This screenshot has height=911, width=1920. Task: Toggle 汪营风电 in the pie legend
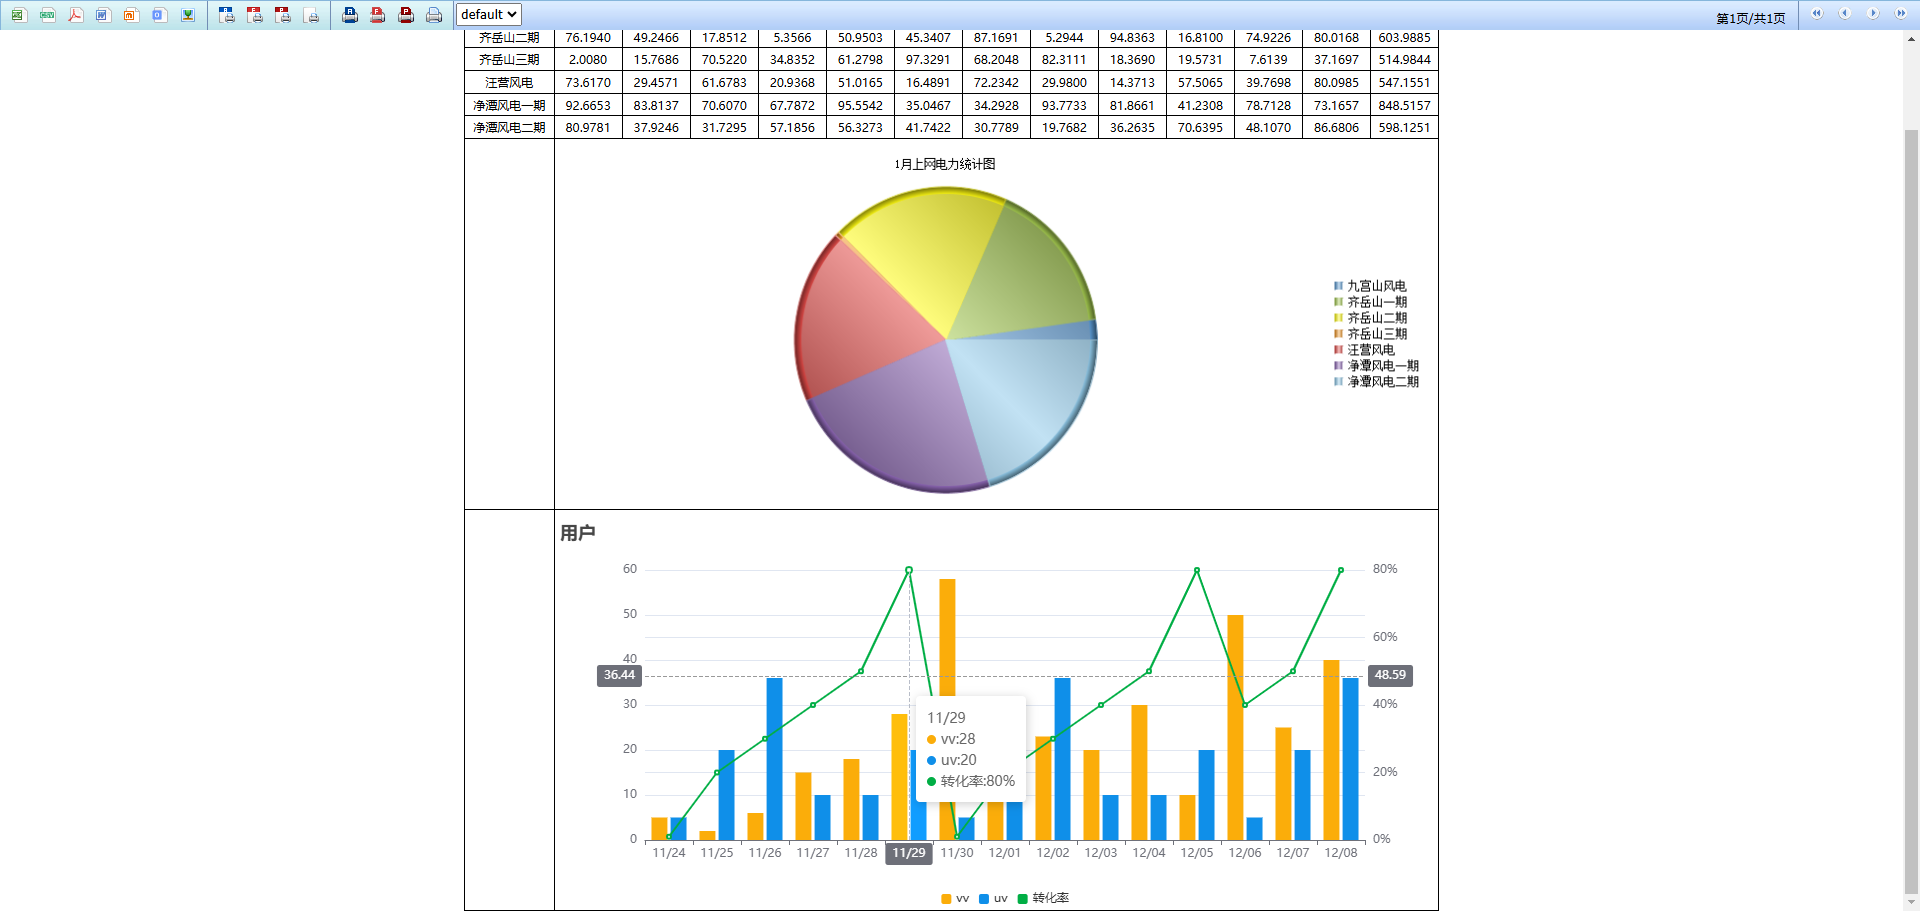pyautogui.click(x=1364, y=350)
